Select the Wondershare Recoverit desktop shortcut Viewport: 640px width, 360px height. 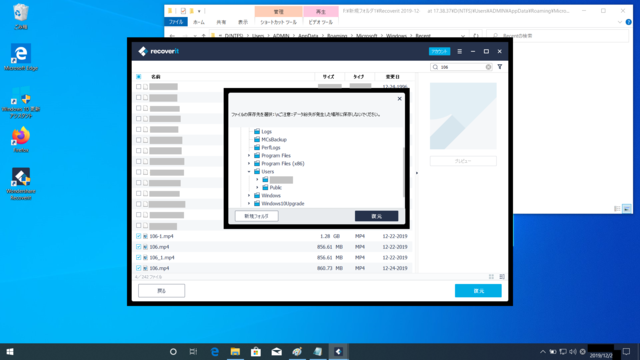click(x=21, y=184)
